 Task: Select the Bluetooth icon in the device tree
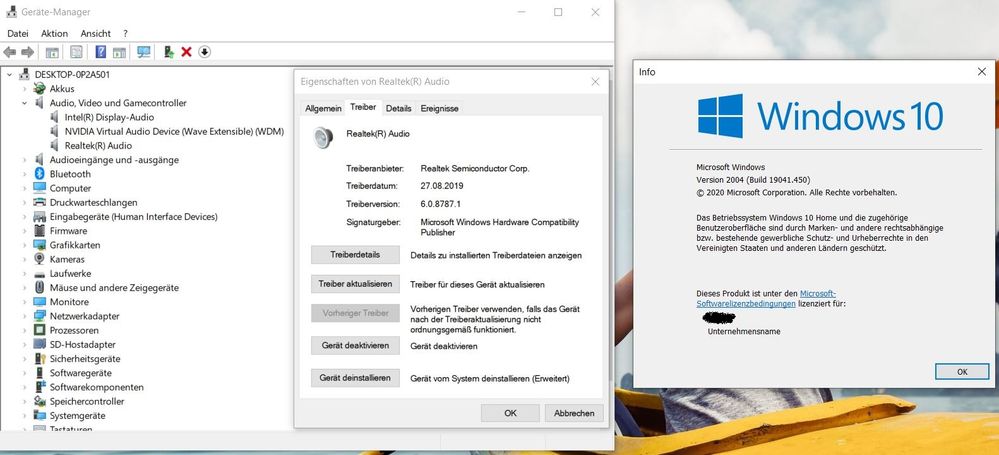40,174
